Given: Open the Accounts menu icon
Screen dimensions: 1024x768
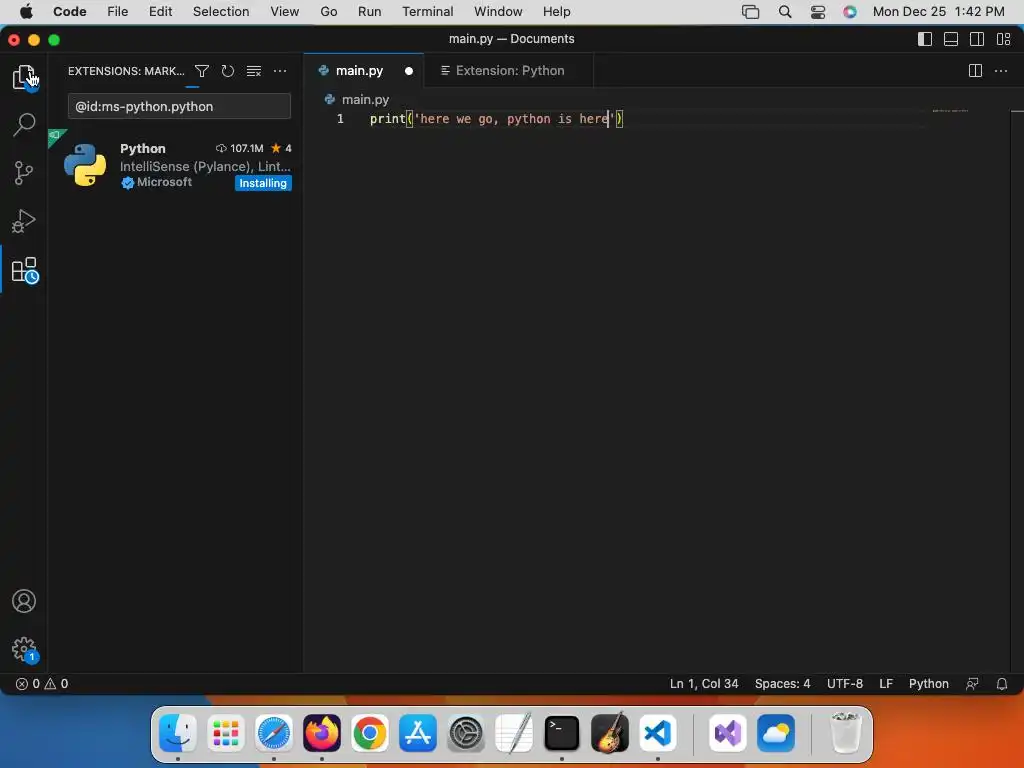Looking at the screenshot, I should [x=24, y=601].
